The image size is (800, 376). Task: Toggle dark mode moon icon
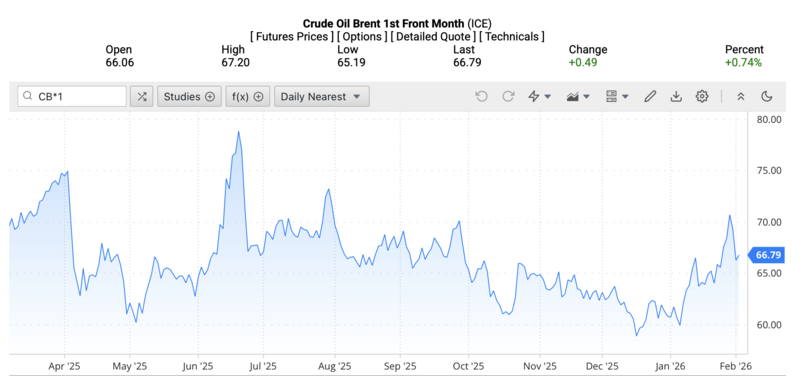click(x=766, y=96)
